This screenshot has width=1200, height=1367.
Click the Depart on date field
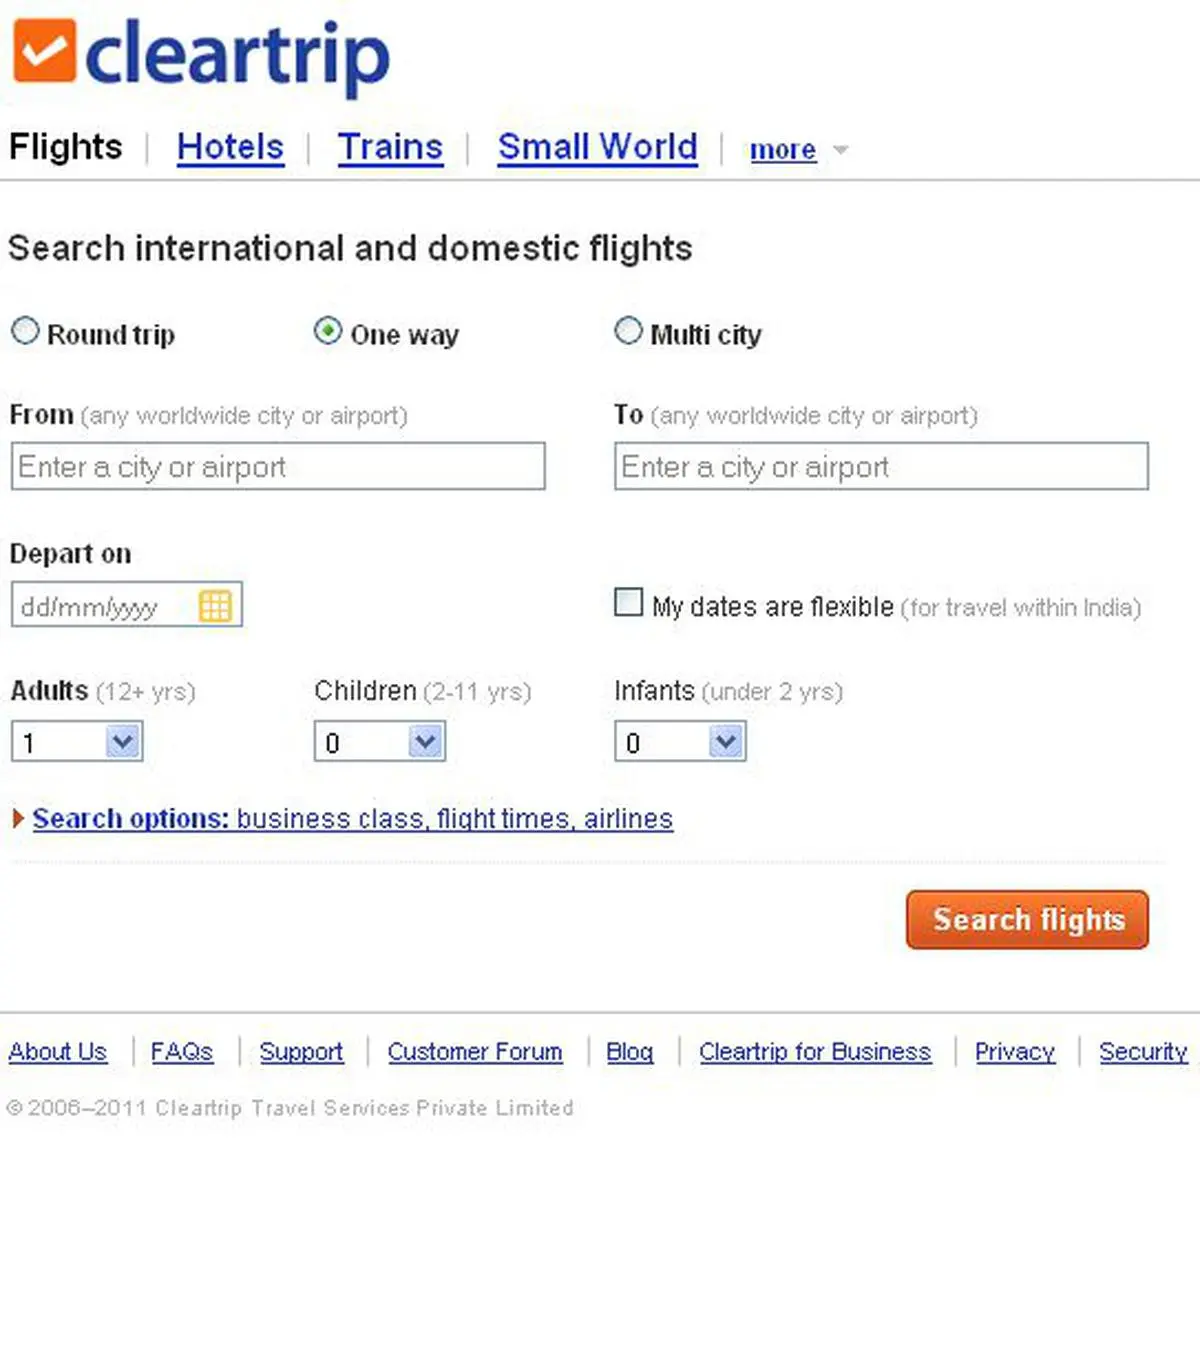[x=126, y=605]
